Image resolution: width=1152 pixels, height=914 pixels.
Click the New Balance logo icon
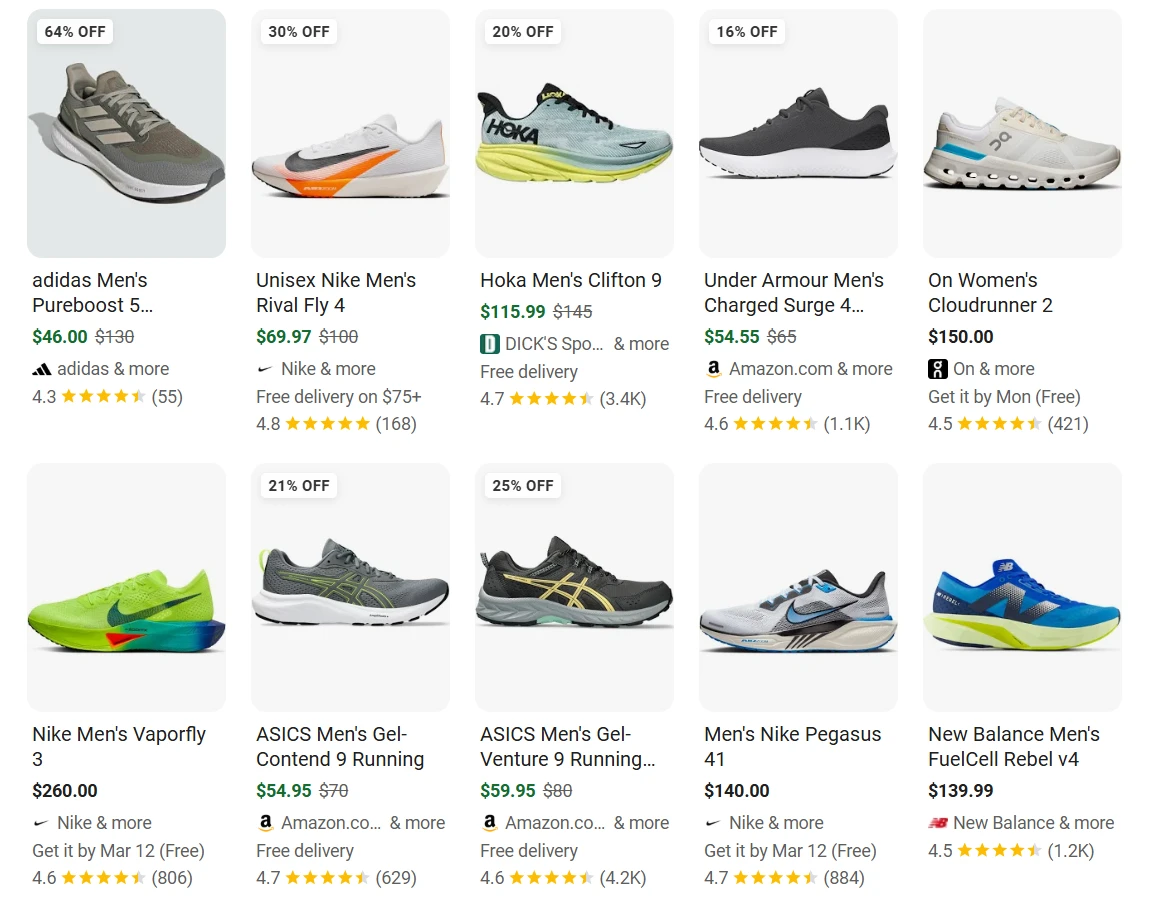point(937,823)
